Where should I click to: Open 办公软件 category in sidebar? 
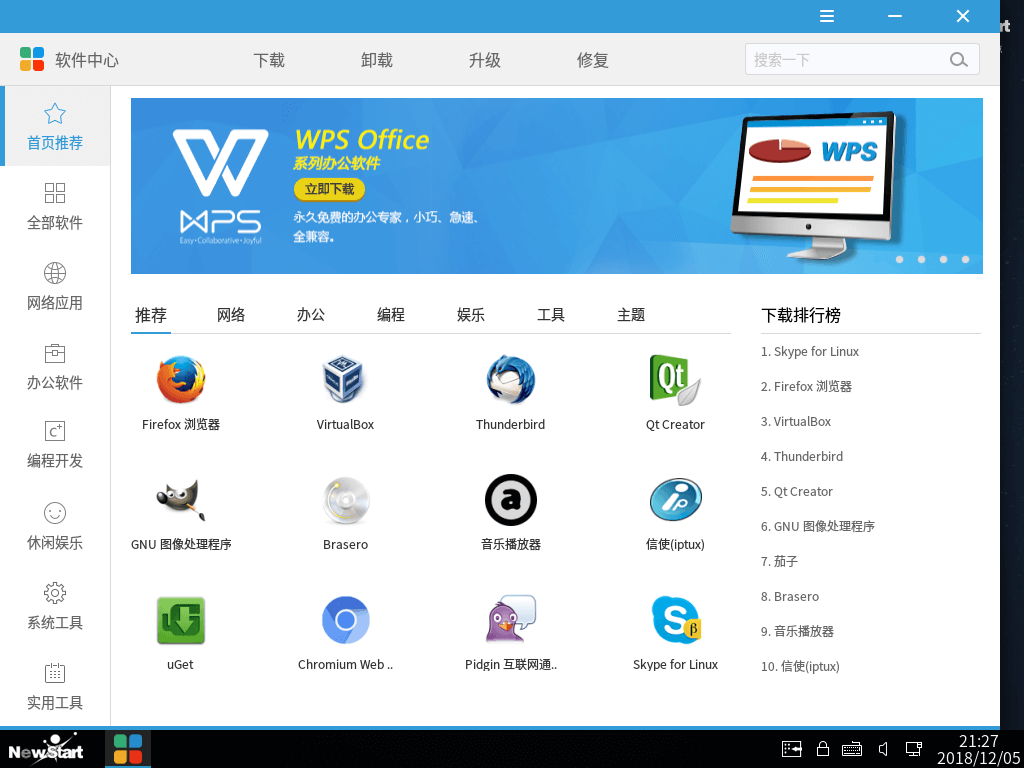click(55, 366)
